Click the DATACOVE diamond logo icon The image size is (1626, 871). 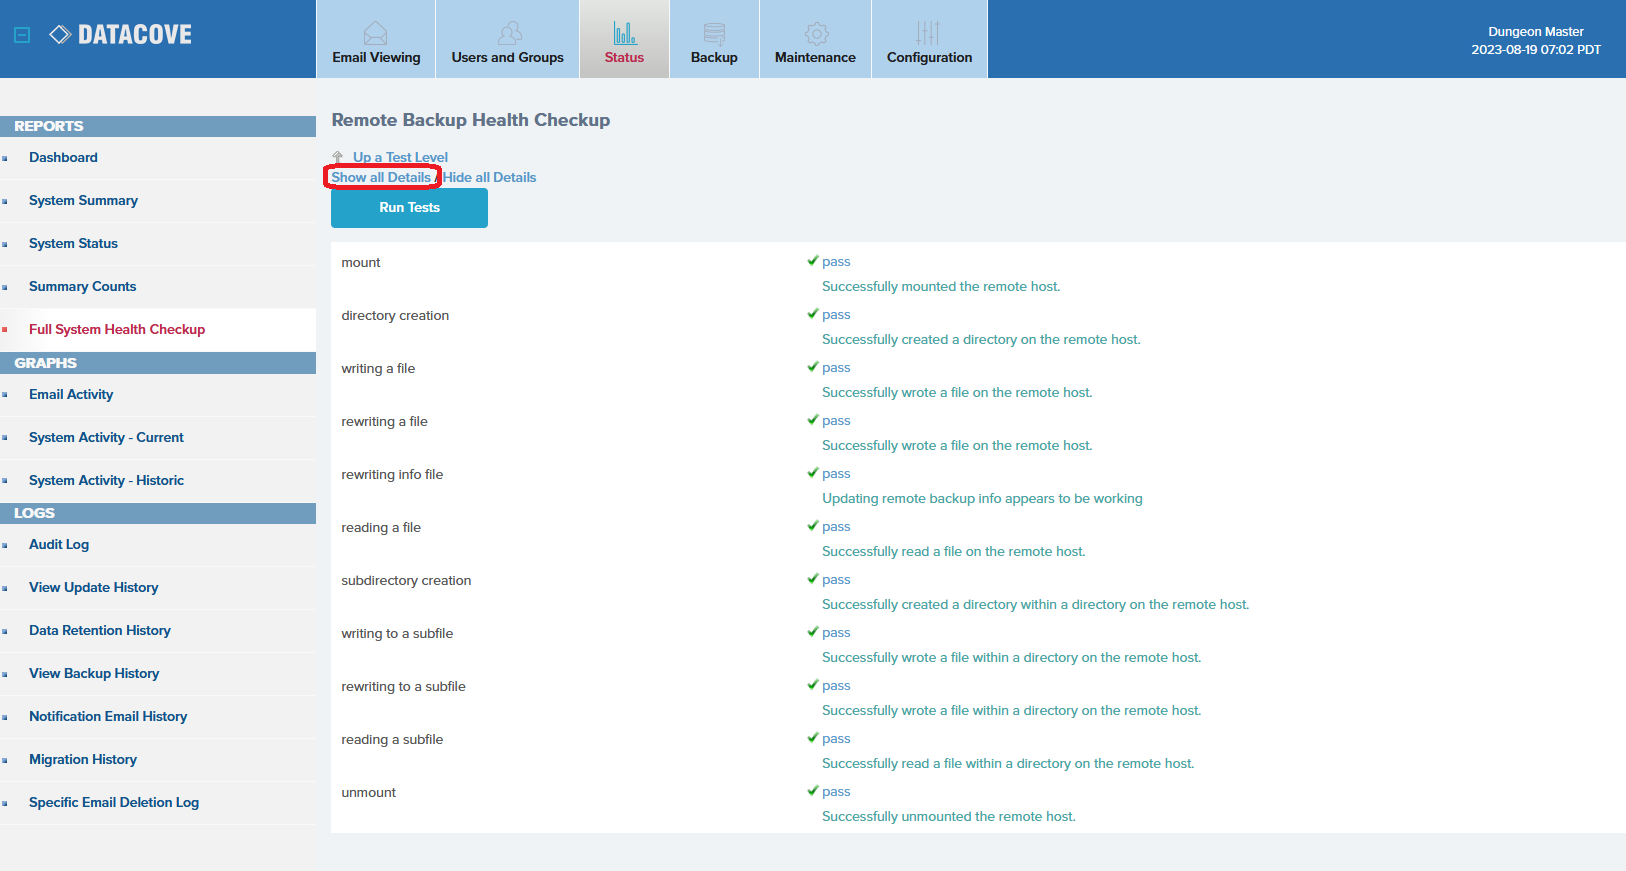(60, 35)
